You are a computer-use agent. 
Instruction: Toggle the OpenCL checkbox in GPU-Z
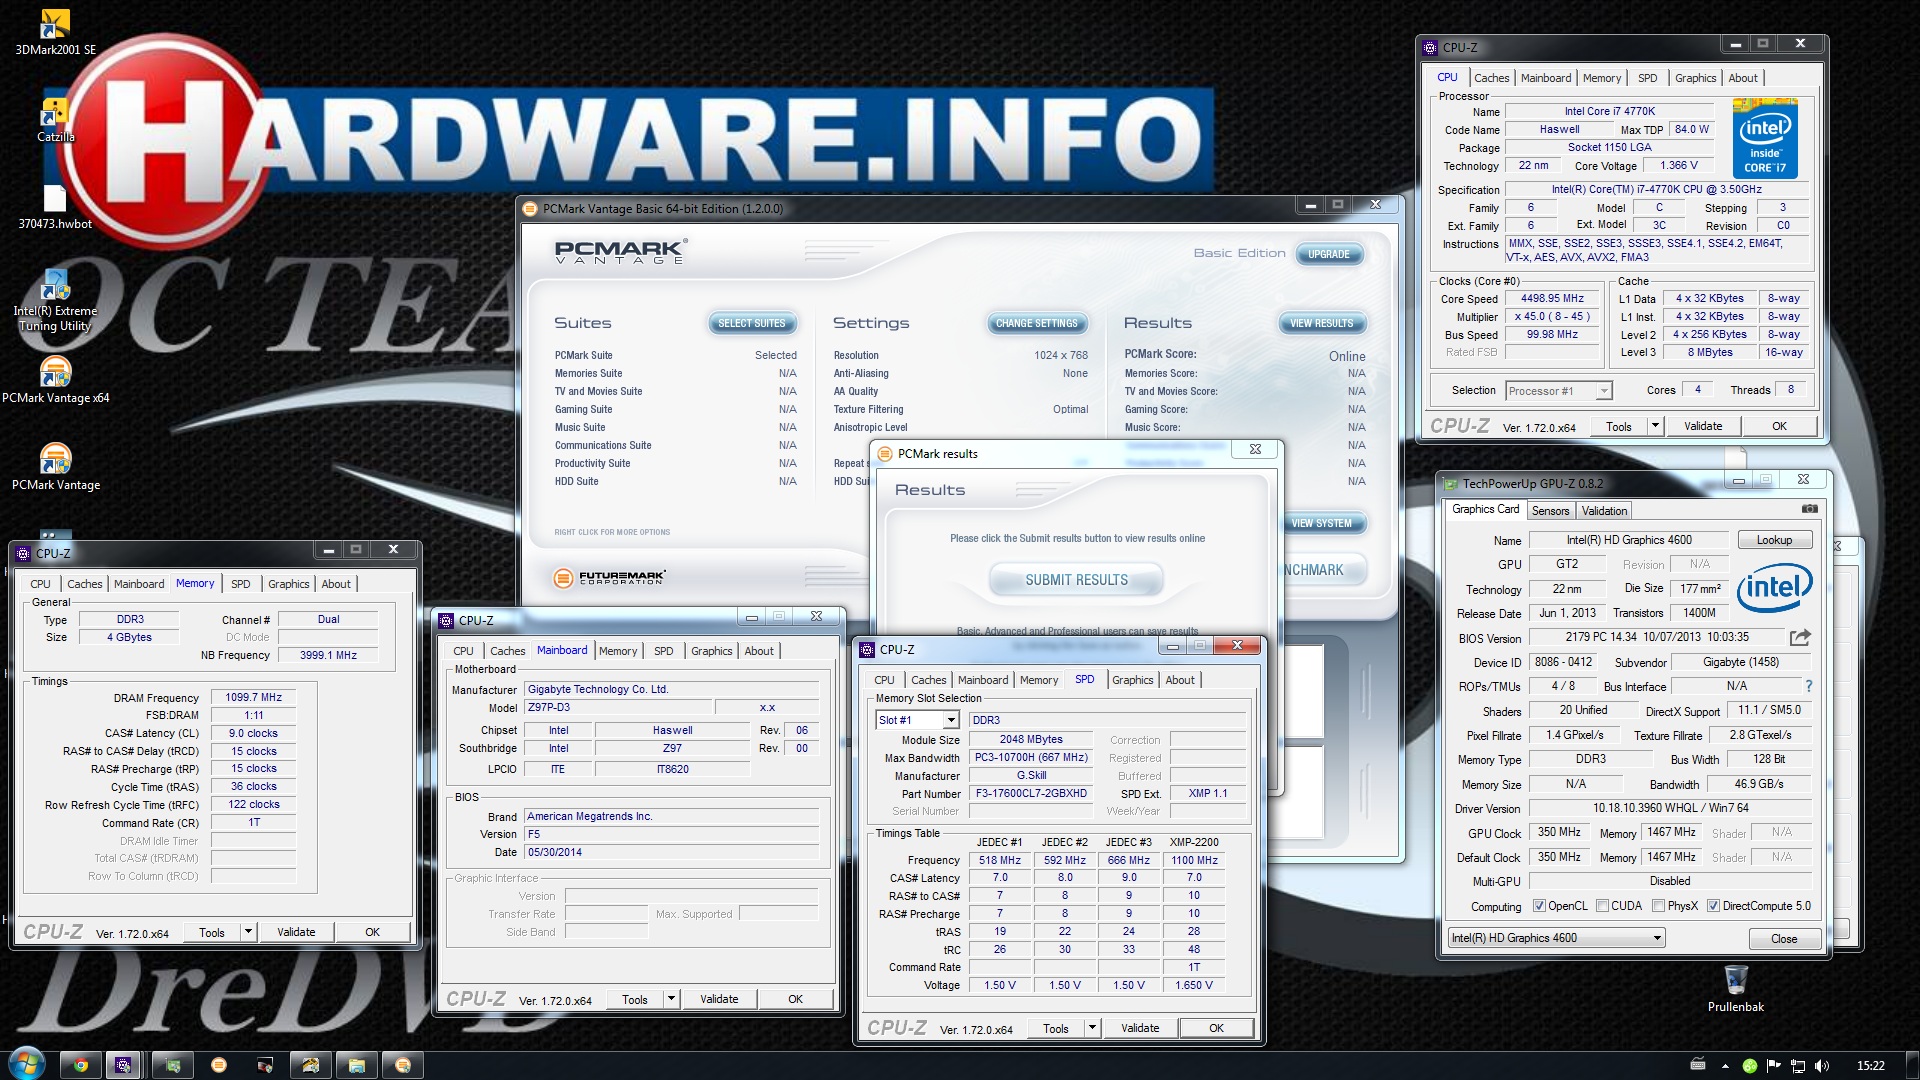(x=1540, y=906)
